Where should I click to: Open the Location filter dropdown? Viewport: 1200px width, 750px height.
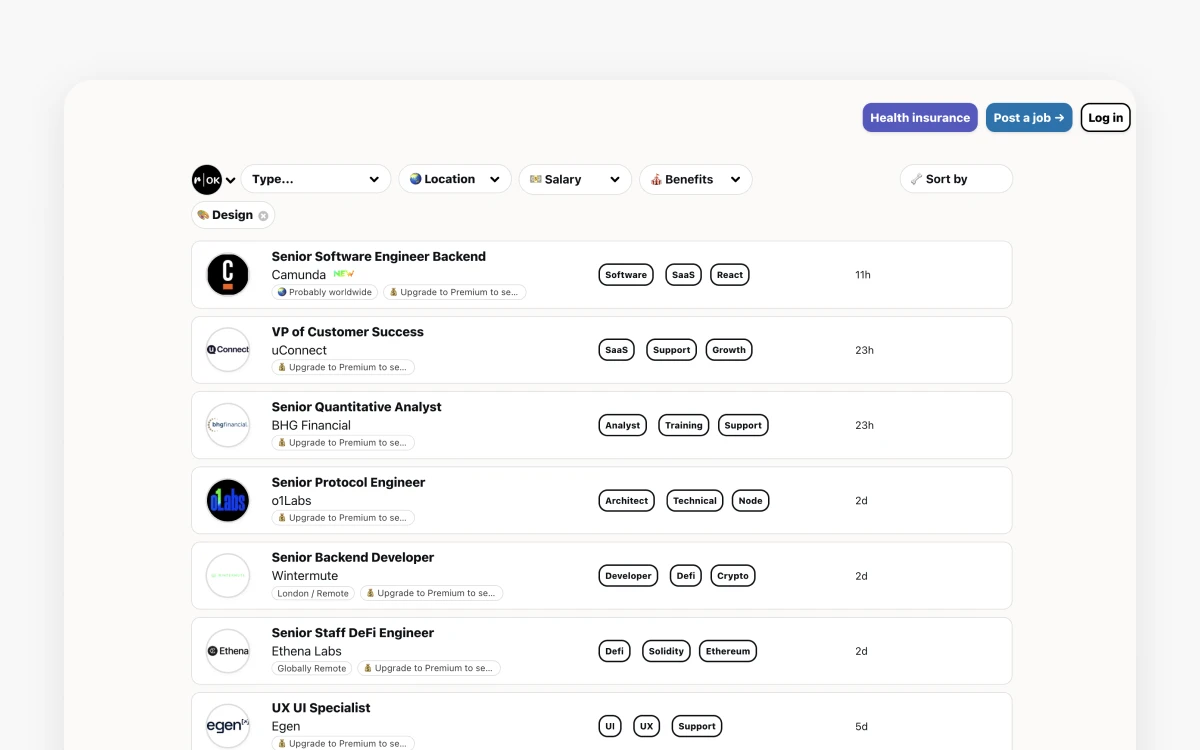point(455,179)
